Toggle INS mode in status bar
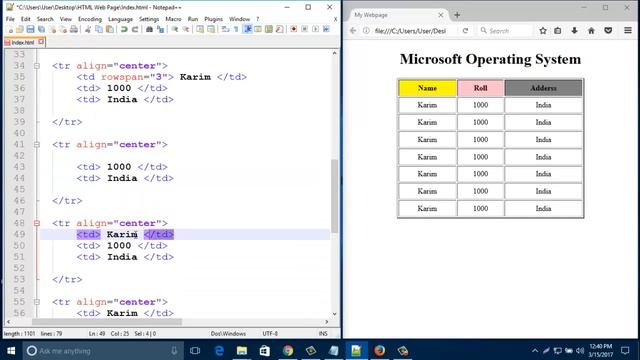The width and height of the screenshot is (640, 360). click(x=323, y=333)
